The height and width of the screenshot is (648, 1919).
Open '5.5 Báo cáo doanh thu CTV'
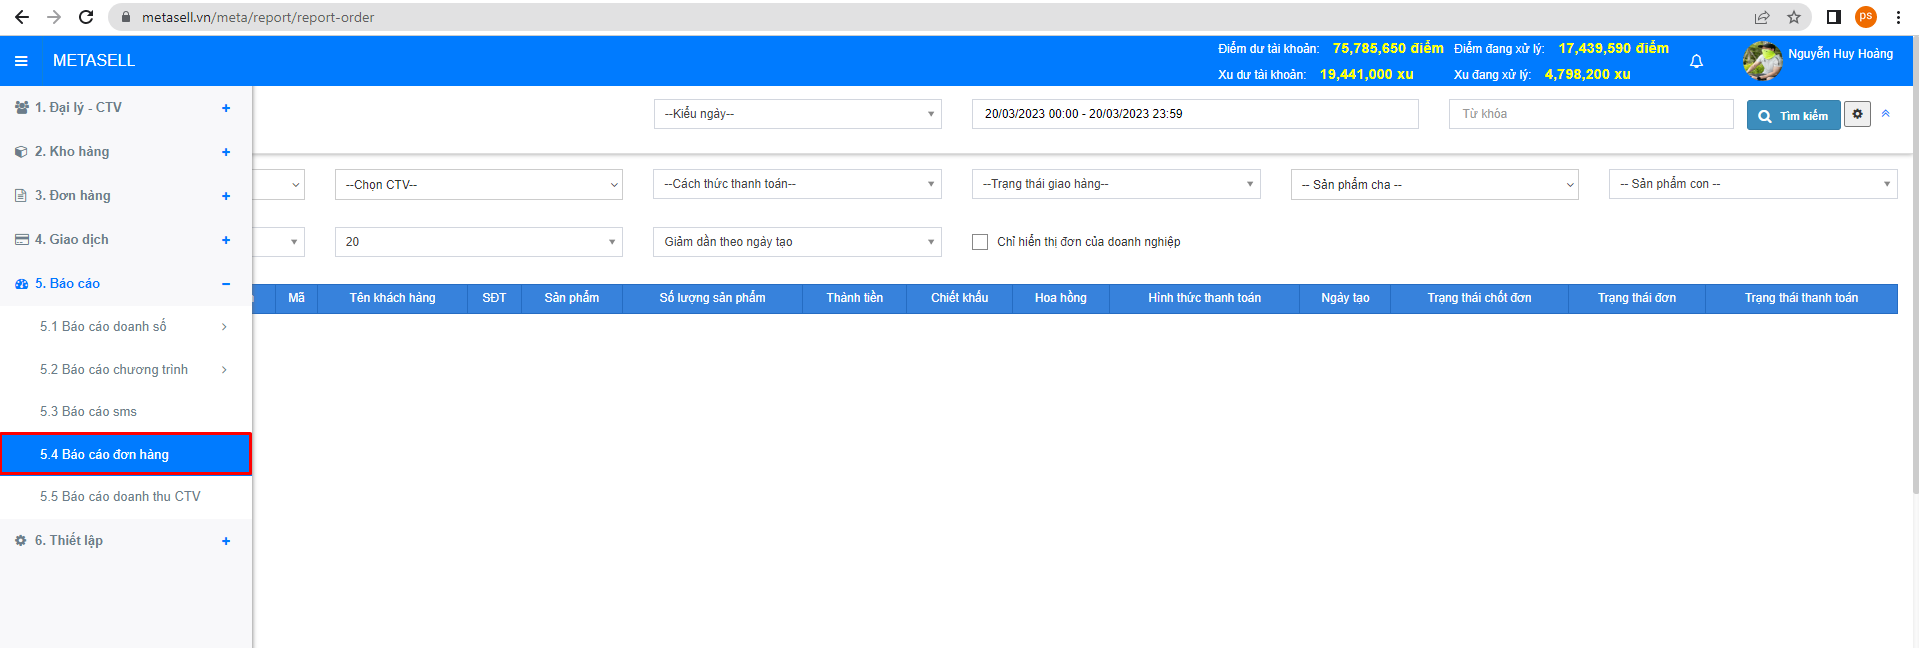(x=120, y=497)
